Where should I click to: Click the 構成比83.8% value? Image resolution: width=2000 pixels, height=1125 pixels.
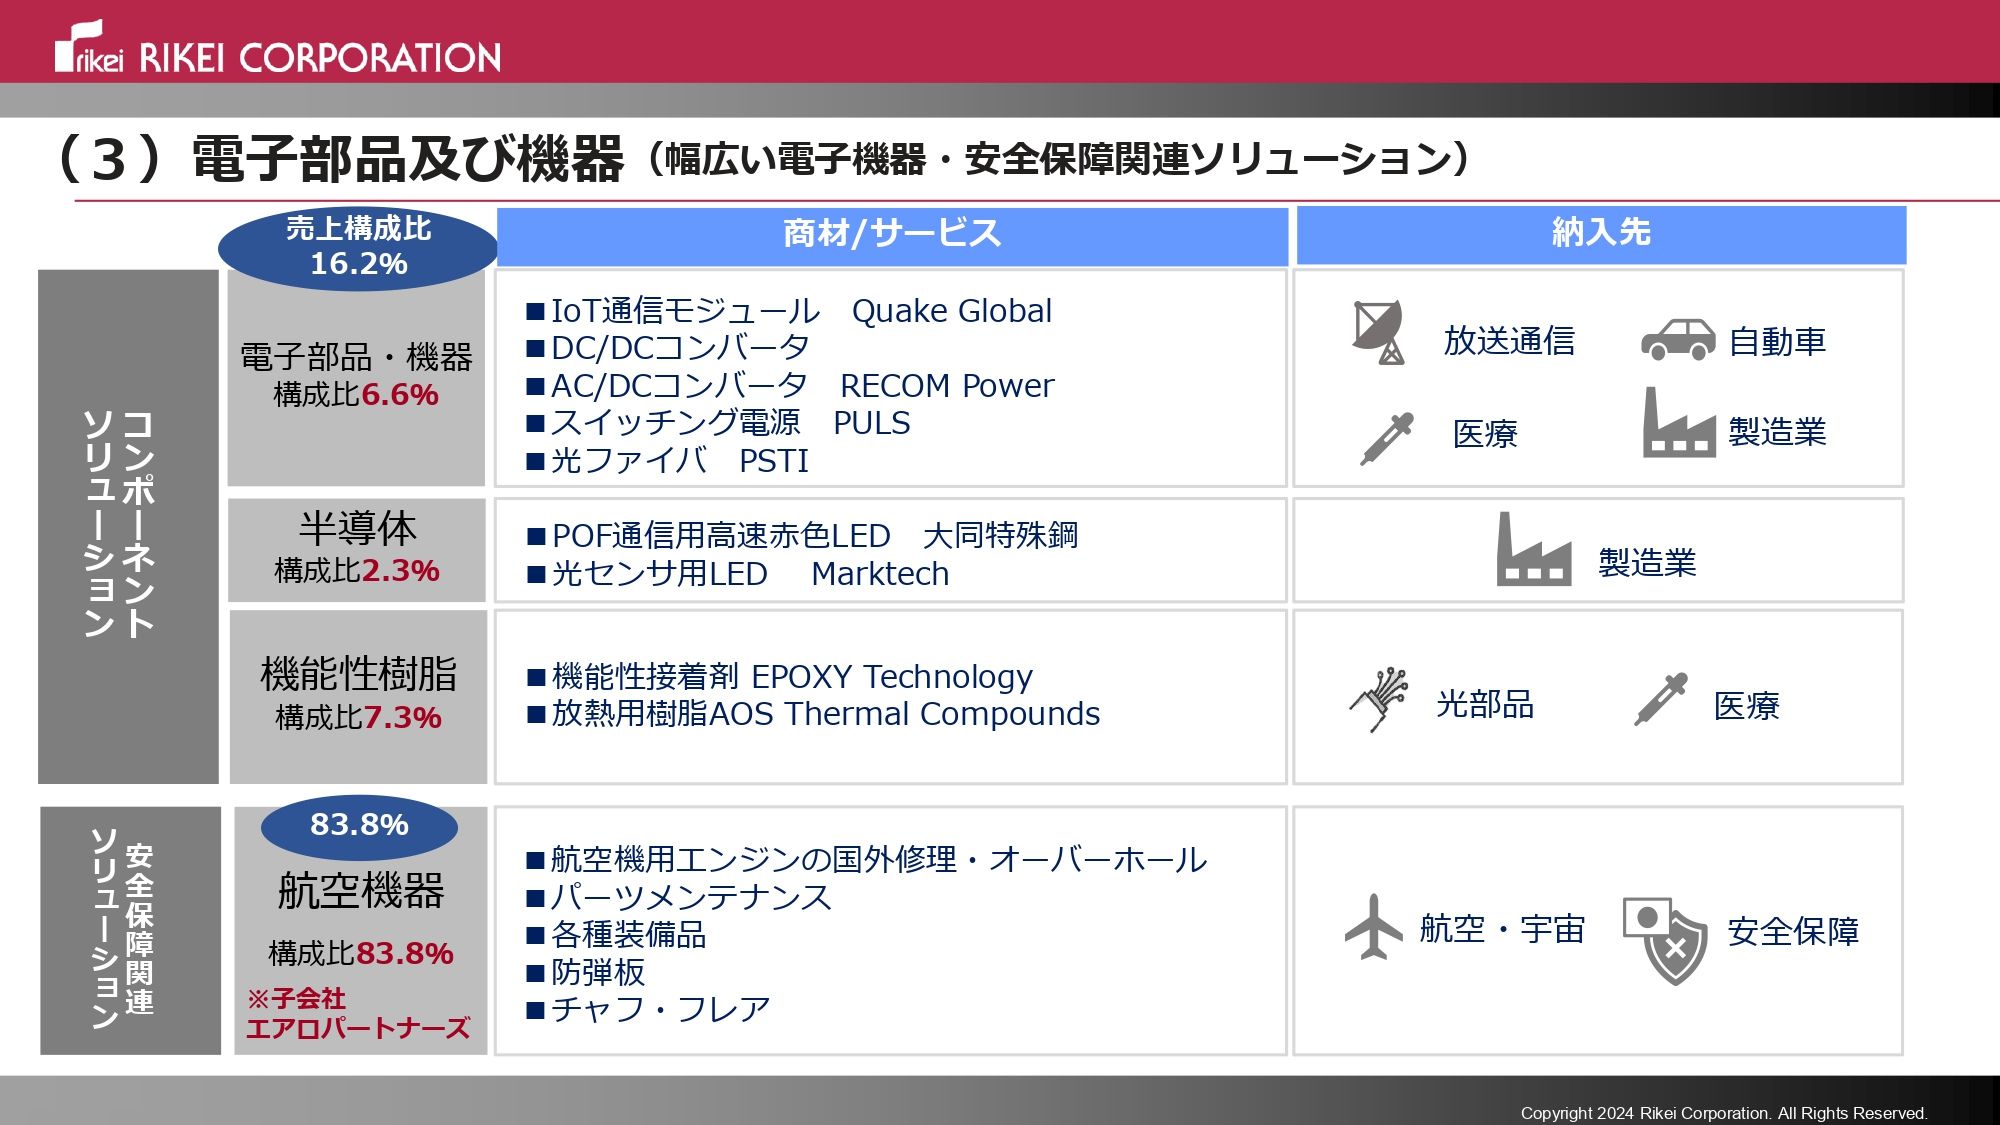pyautogui.click(x=361, y=954)
